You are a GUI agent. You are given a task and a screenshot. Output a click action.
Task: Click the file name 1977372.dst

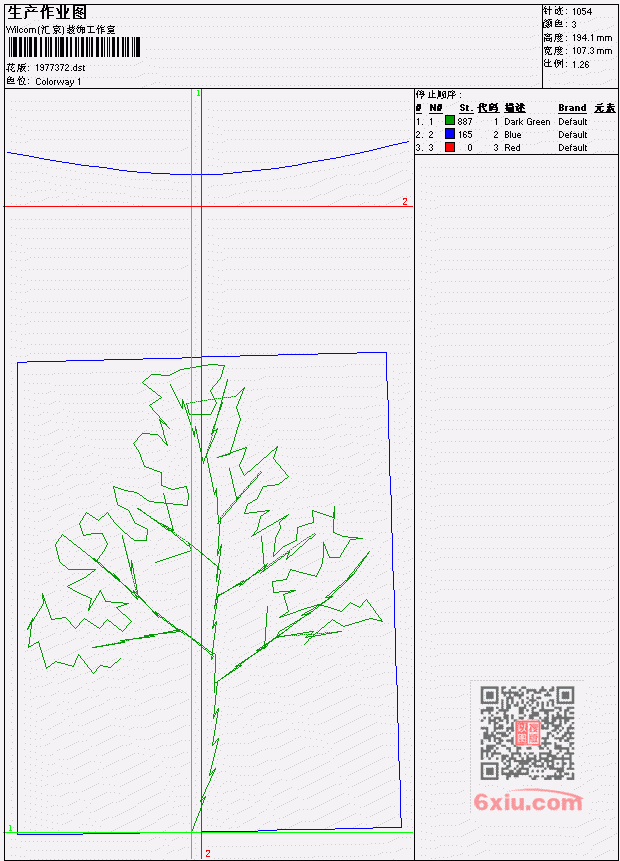click(x=60, y=68)
